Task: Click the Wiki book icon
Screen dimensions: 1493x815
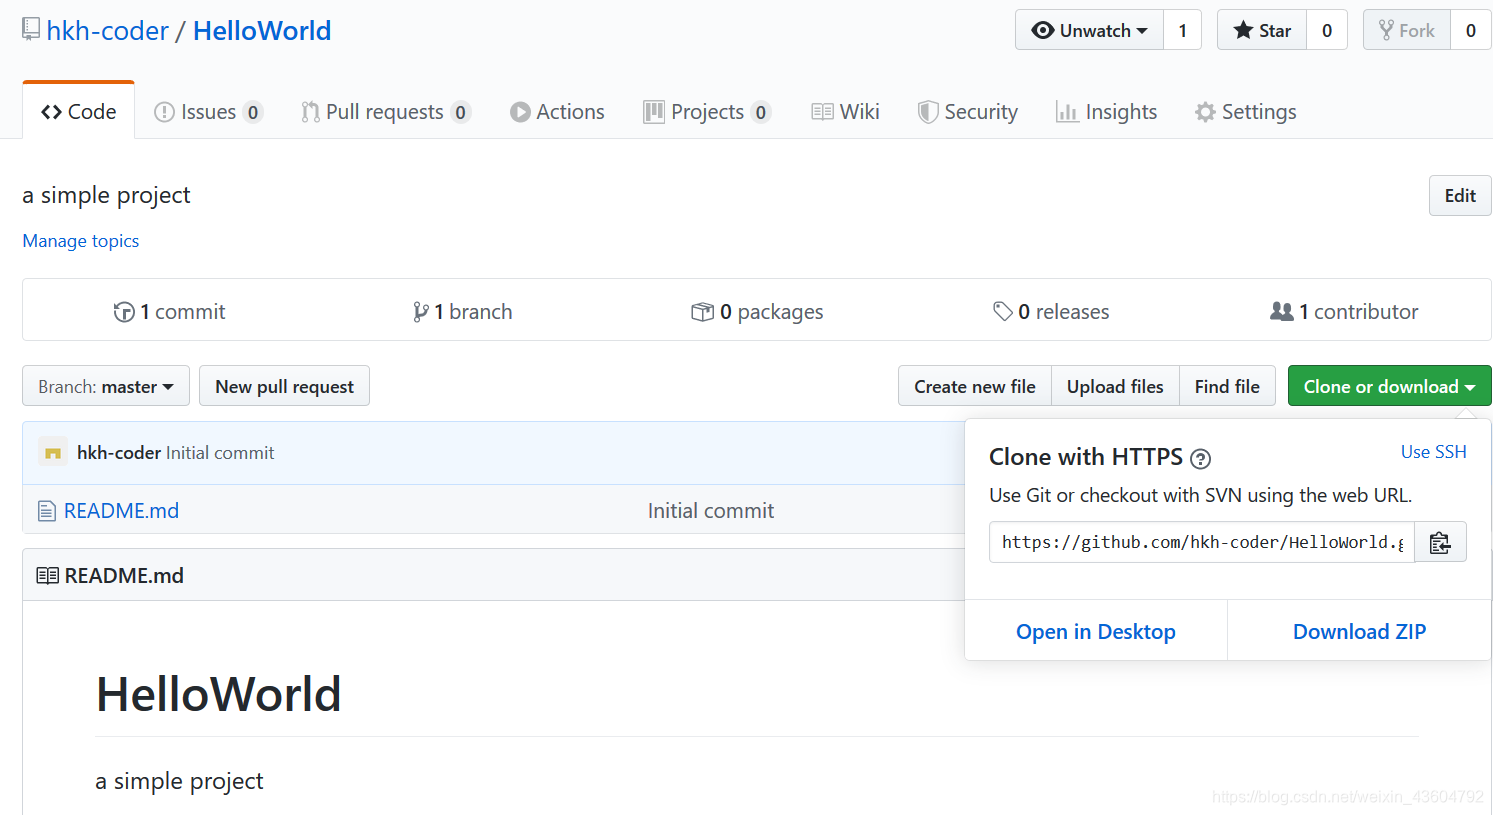Action: click(x=822, y=112)
